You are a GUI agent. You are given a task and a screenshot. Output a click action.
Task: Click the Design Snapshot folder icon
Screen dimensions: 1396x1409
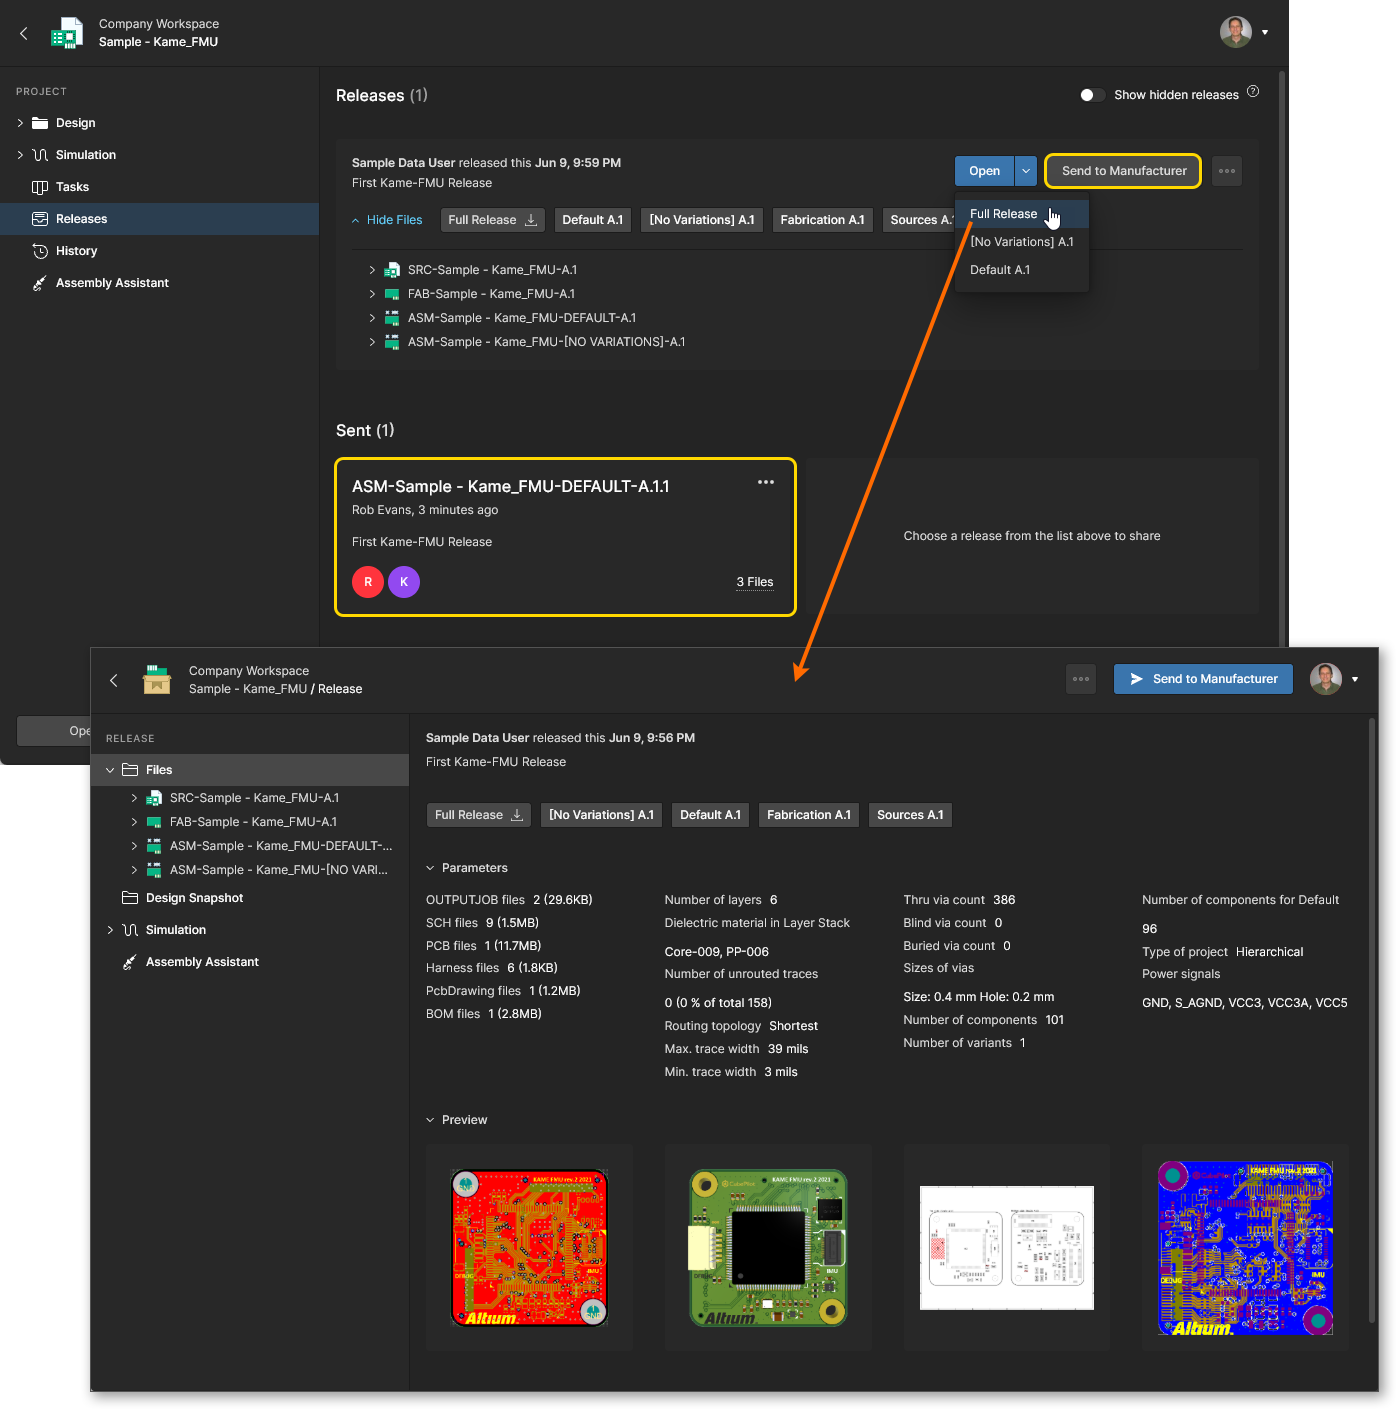click(x=130, y=898)
